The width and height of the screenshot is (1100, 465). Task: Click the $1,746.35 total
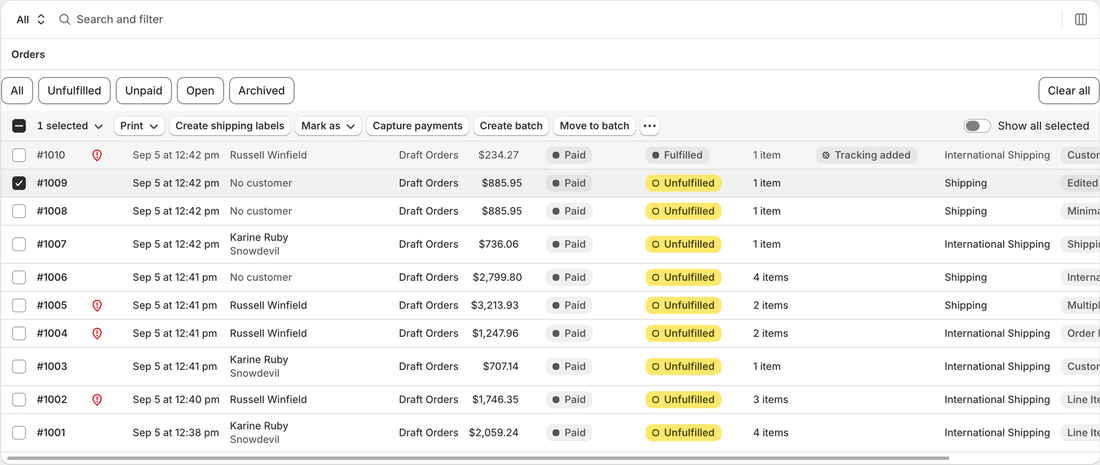pos(495,400)
